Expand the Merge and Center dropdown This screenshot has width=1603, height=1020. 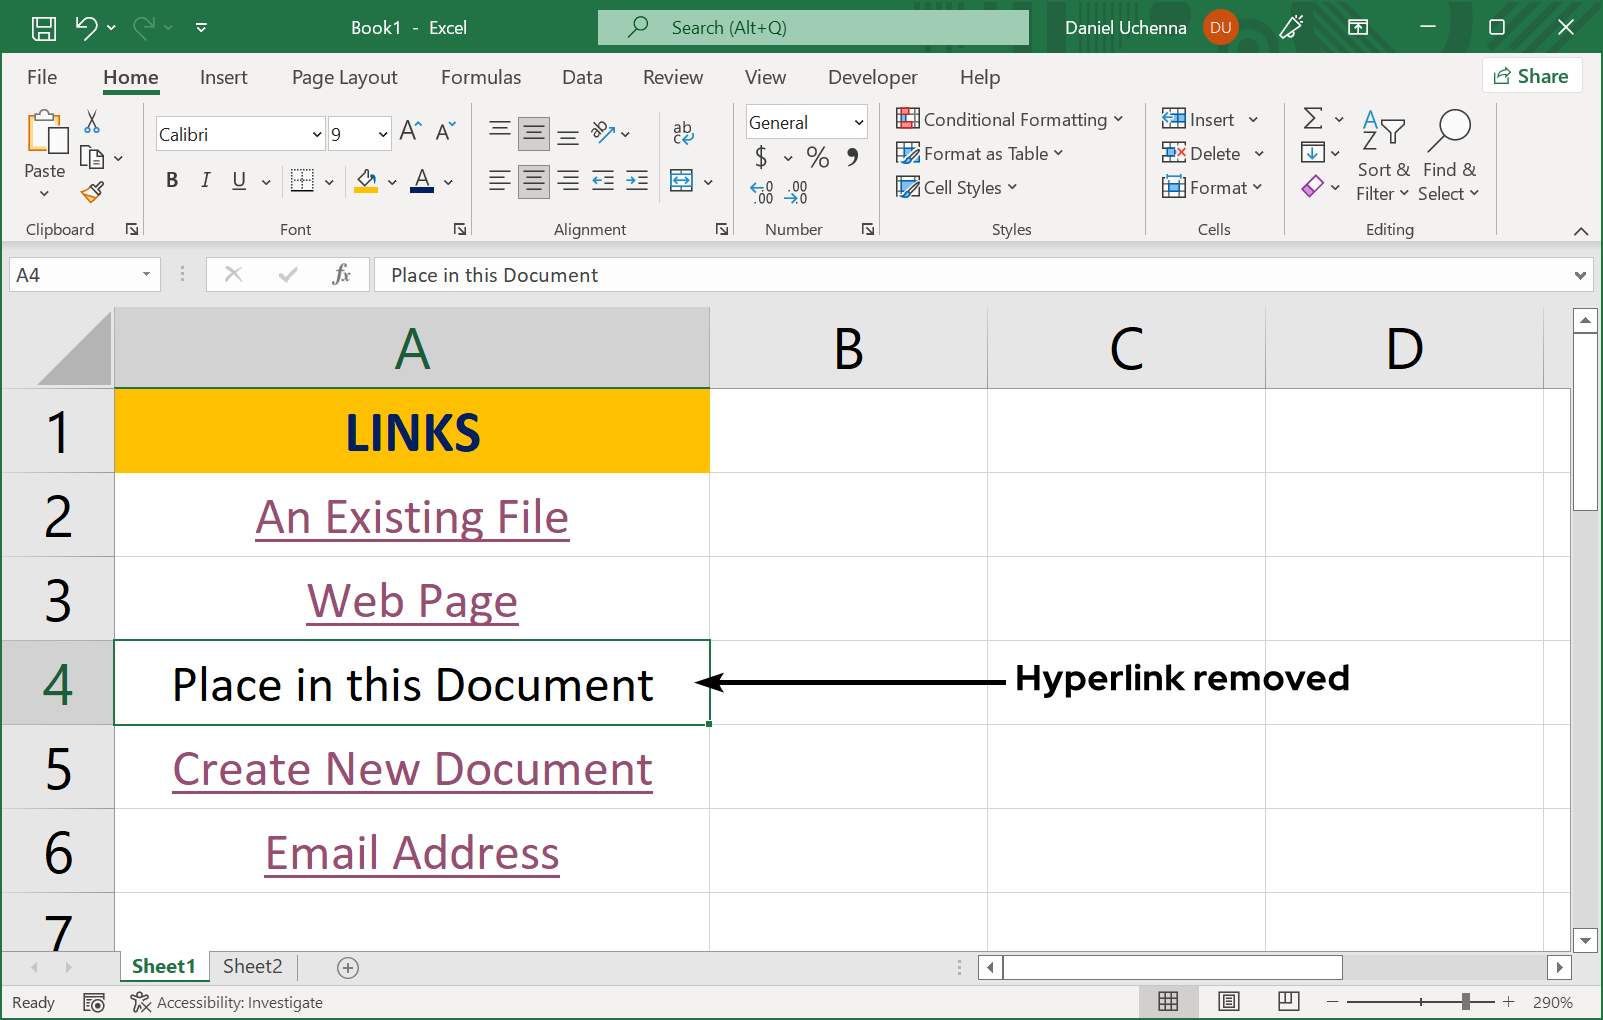tap(708, 181)
